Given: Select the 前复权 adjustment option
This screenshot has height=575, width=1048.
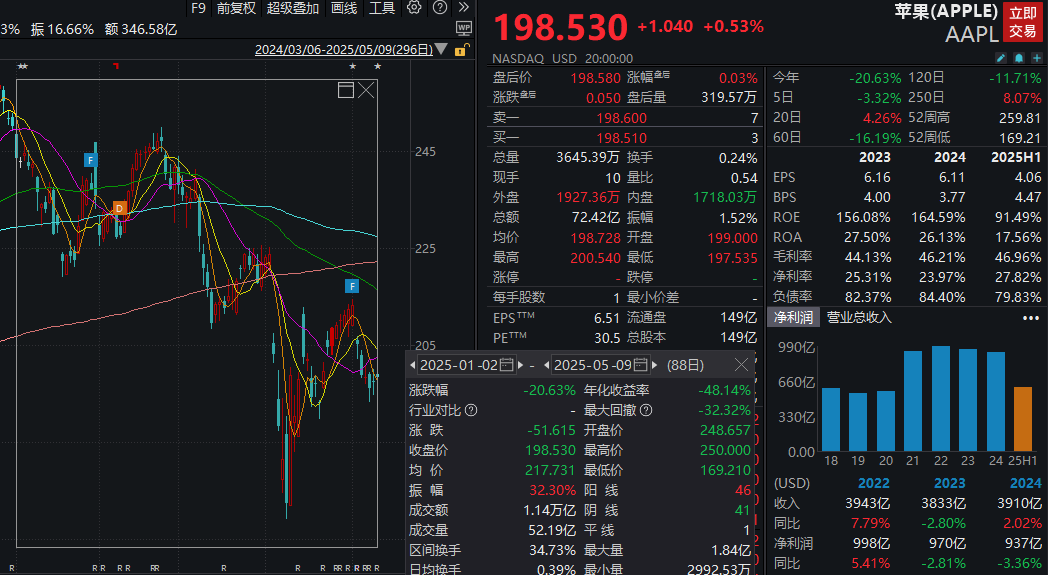Looking at the screenshot, I should 236,8.
